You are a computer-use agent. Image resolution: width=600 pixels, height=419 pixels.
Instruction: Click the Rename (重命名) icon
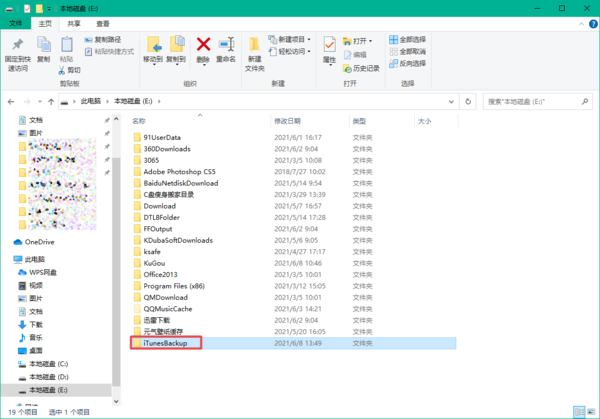point(226,44)
